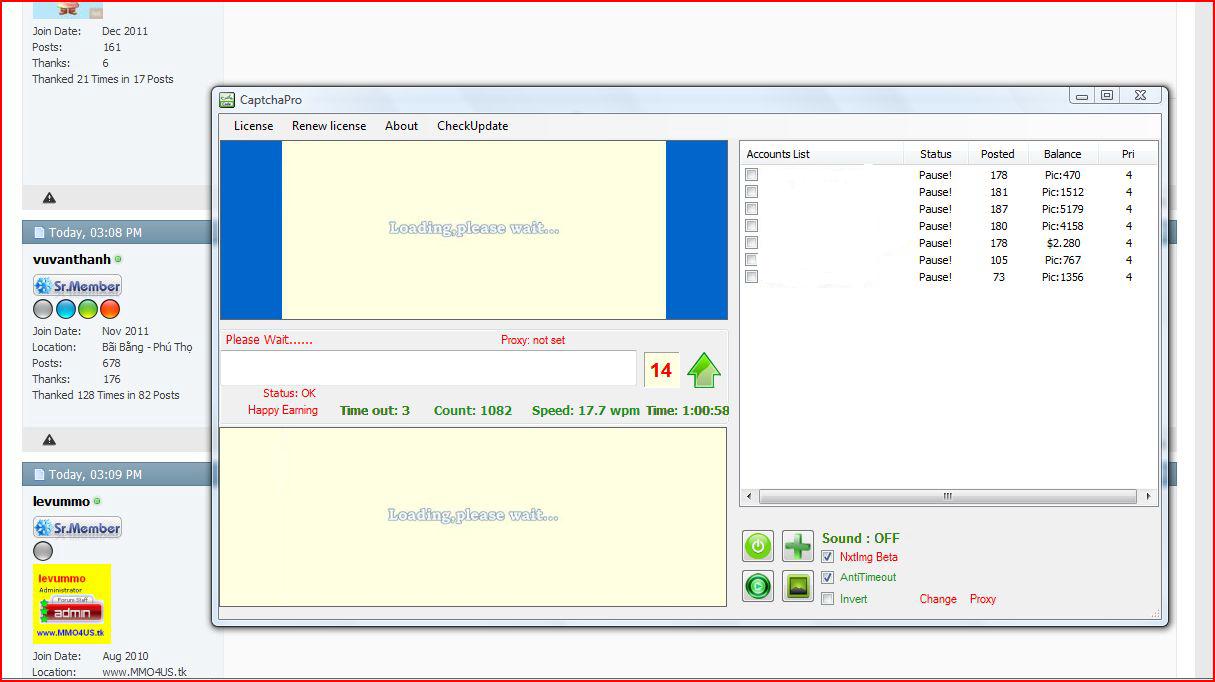The width and height of the screenshot is (1215, 682).
Task: Tick the checkbox in the Pic:1512 row
Action: (751, 192)
